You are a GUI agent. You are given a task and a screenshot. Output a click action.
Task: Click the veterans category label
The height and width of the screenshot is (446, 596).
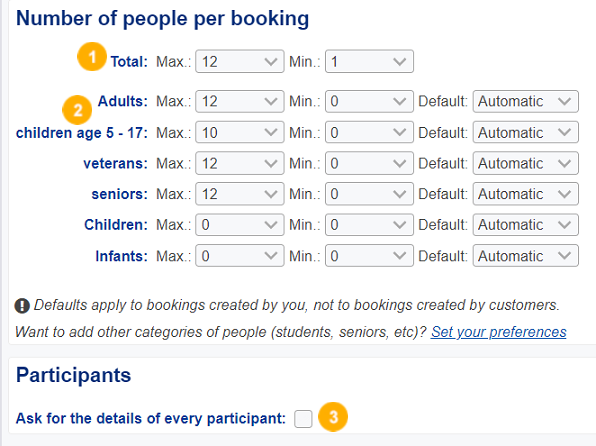(115, 163)
